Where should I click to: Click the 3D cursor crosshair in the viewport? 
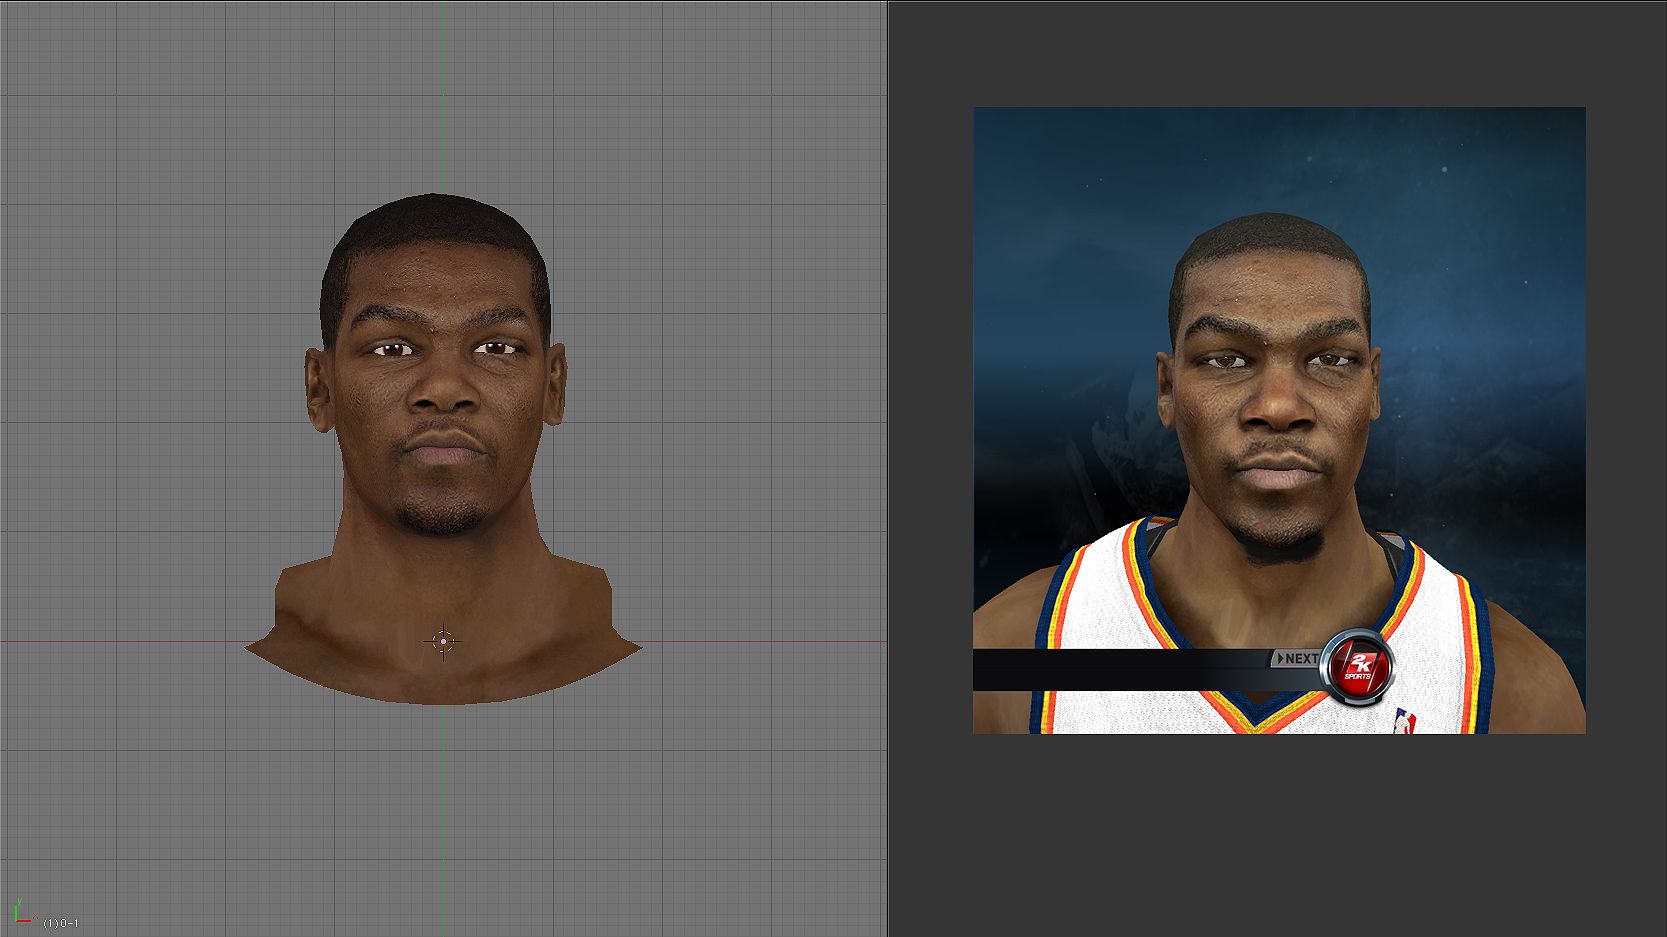pyautogui.click(x=443, y=641)
